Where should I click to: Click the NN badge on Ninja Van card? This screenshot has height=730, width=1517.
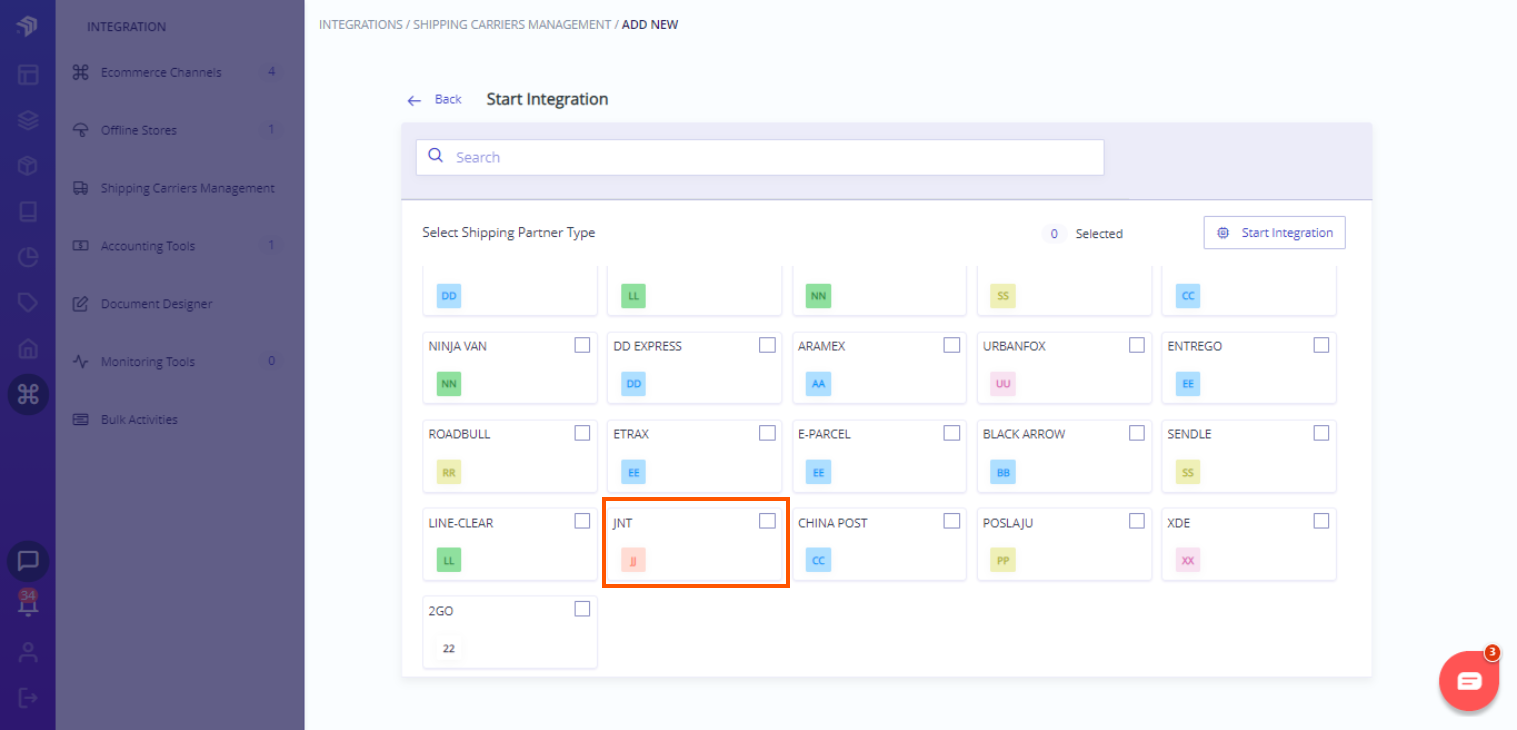point(449,383)
